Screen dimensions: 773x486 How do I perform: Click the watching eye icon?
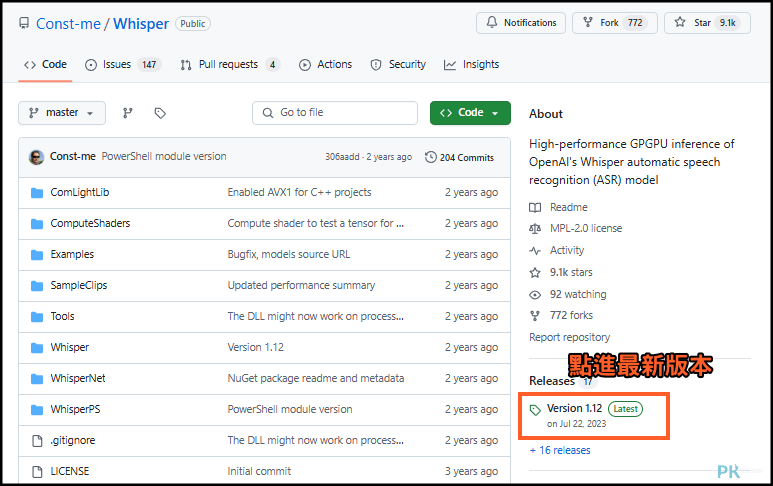click(x=535, y=295)
